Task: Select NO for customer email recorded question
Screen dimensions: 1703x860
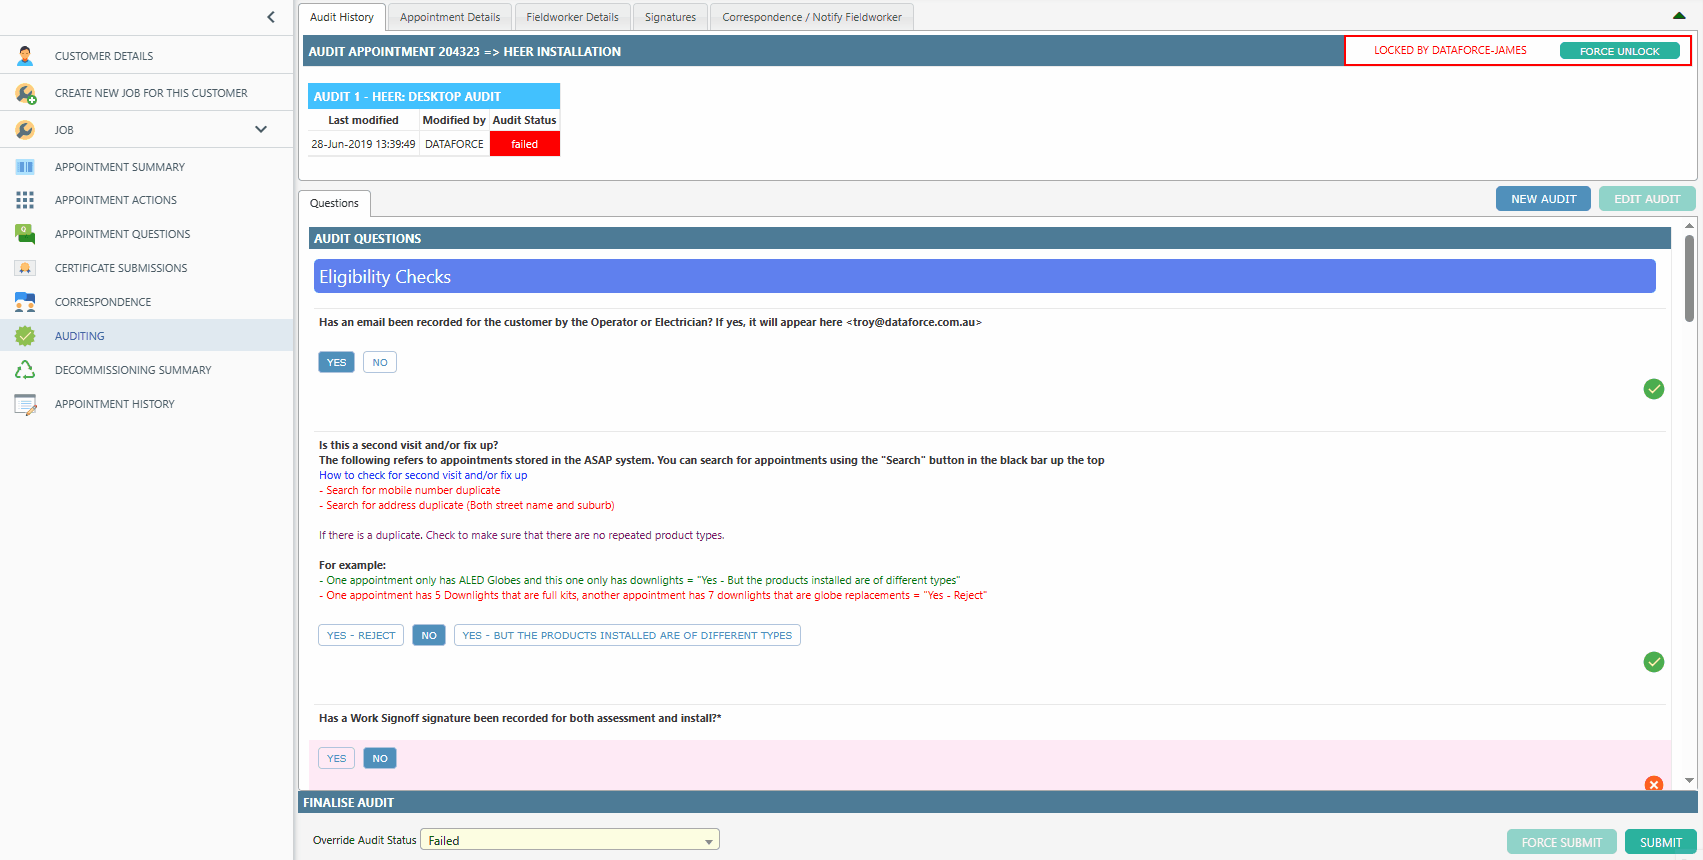Action: point(380,362)
